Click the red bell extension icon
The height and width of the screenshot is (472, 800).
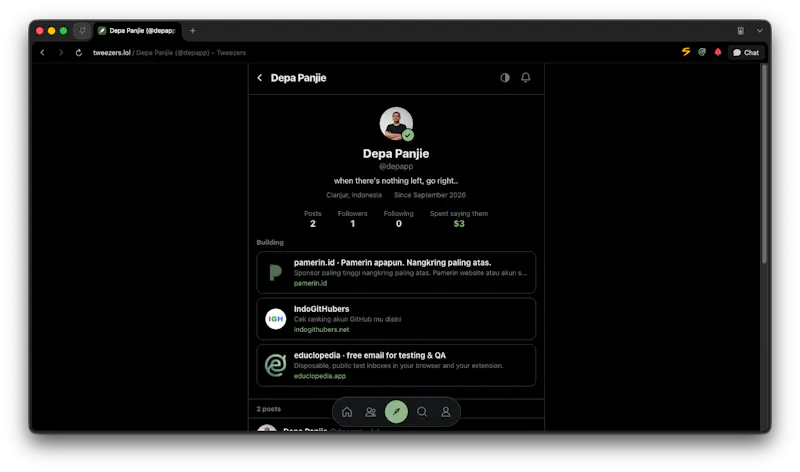[x=718, y=52]
